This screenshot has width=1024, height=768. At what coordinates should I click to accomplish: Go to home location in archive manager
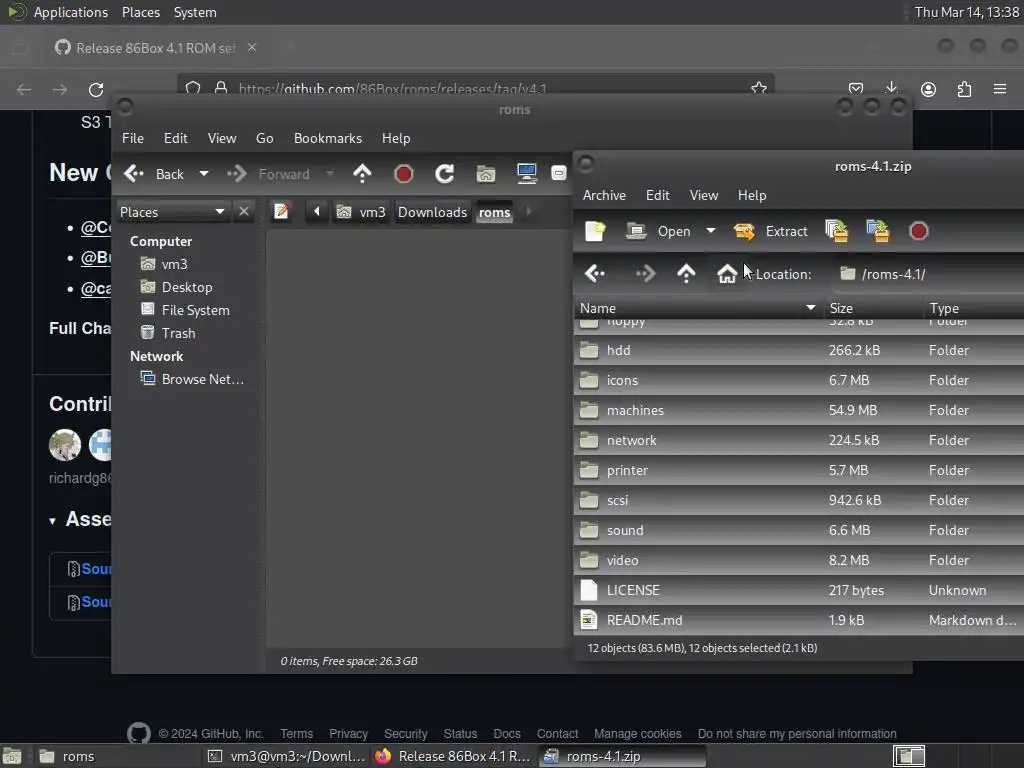pyautogui.click(x=727, y=274)
